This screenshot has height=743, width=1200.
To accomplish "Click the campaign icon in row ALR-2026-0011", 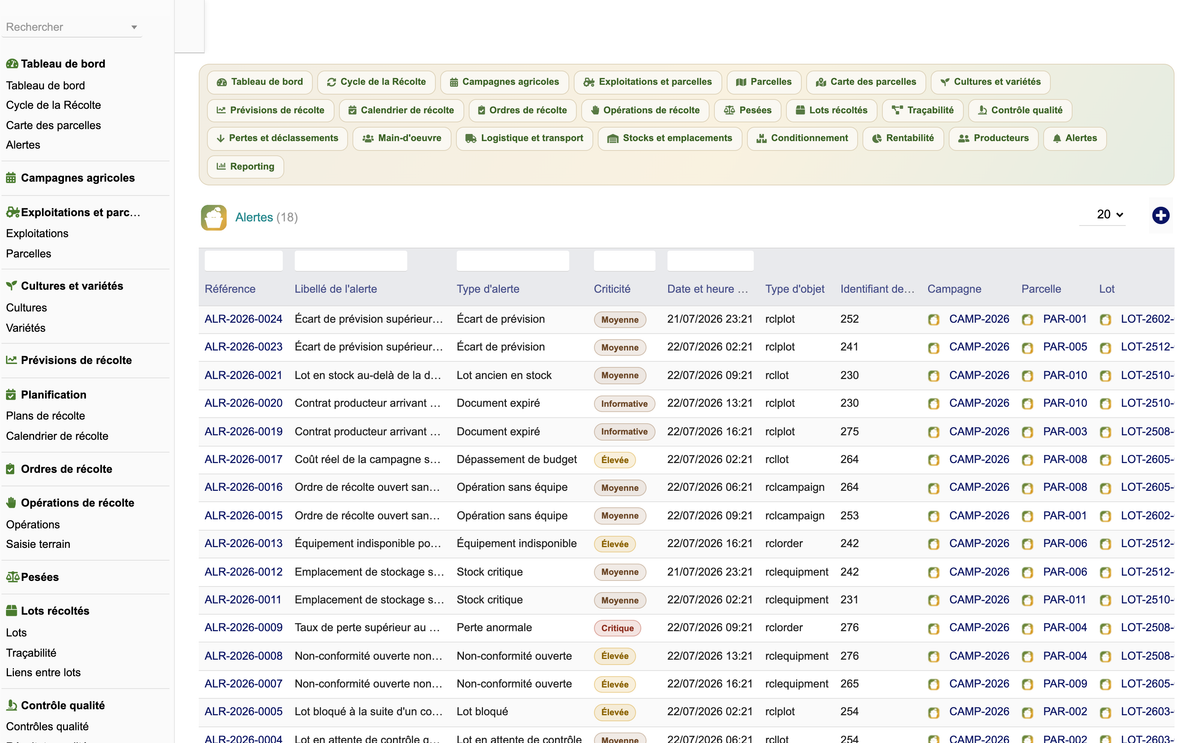I will pyautogui.click(x=934, y=600).
